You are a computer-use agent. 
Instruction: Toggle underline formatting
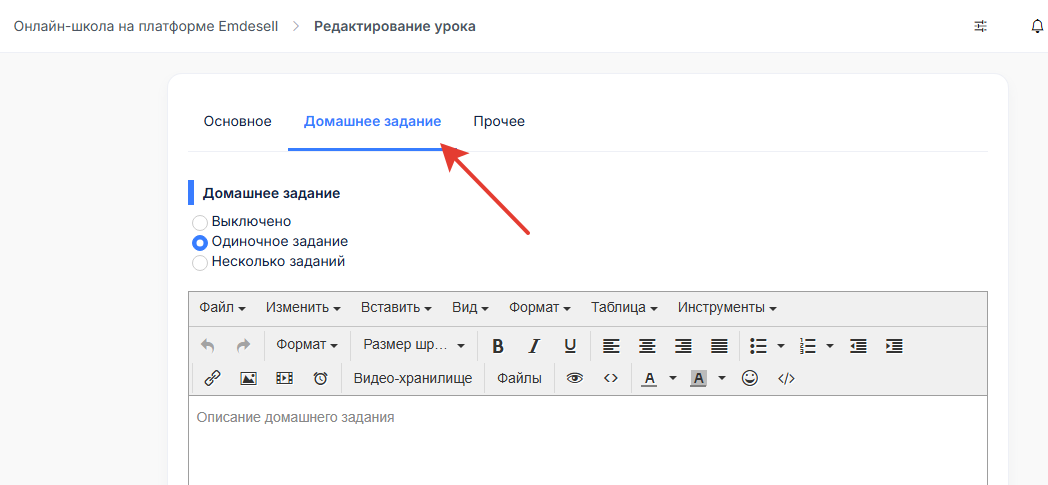click(x=569, y=345)
